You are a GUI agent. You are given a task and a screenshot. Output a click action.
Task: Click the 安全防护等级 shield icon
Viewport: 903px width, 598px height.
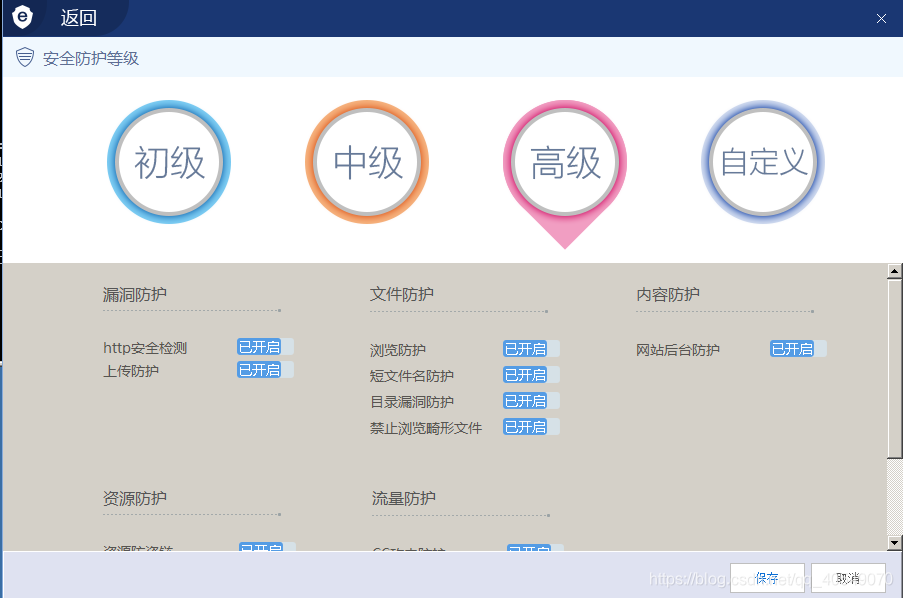tap(25, 57)
